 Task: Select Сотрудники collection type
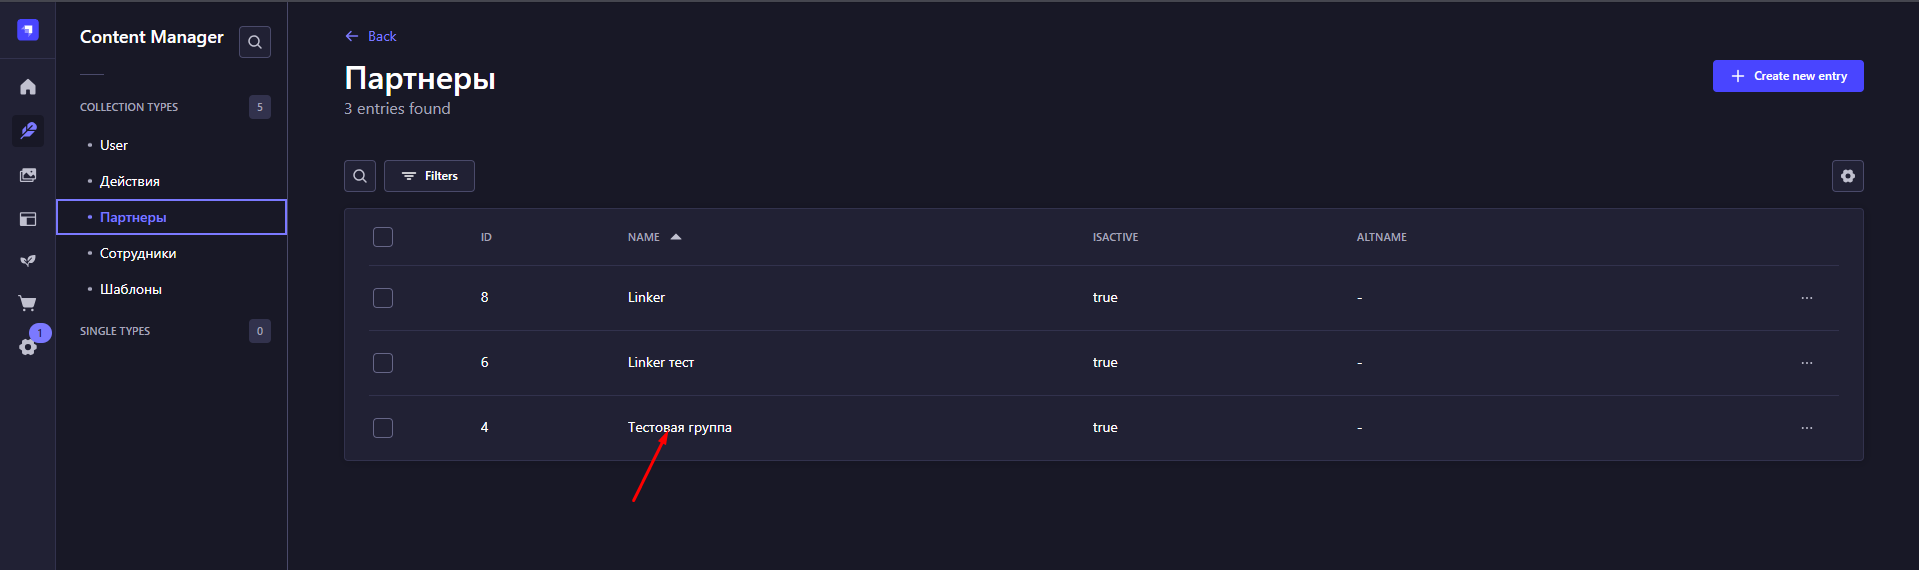(x=138, y=253)
